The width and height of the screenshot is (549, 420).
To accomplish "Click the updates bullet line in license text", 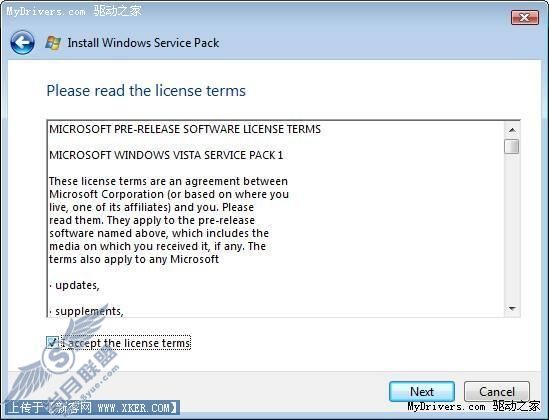I will 74,286.
